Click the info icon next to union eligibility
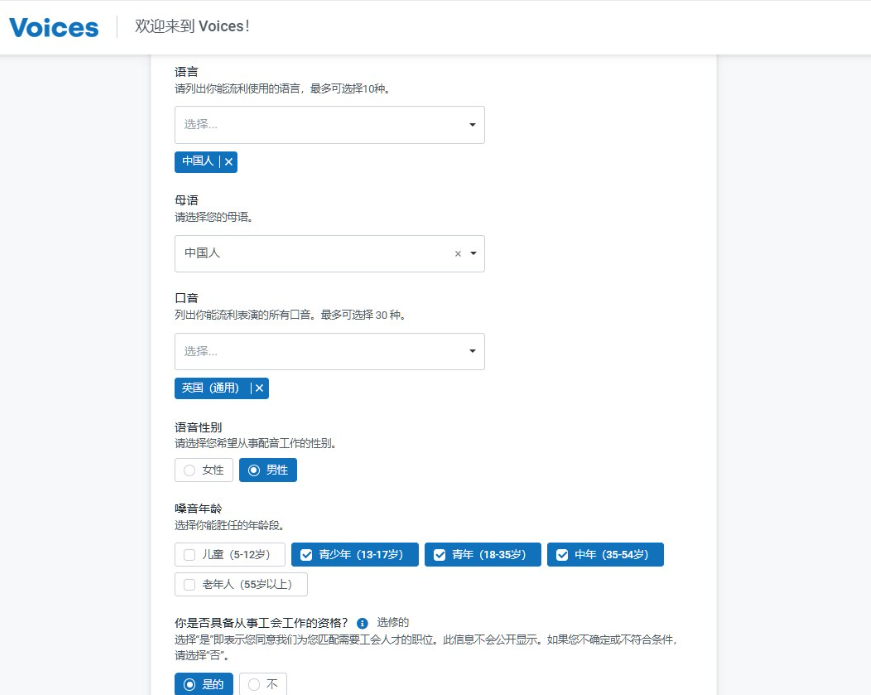The image size is (871, 695). point(362,623)
